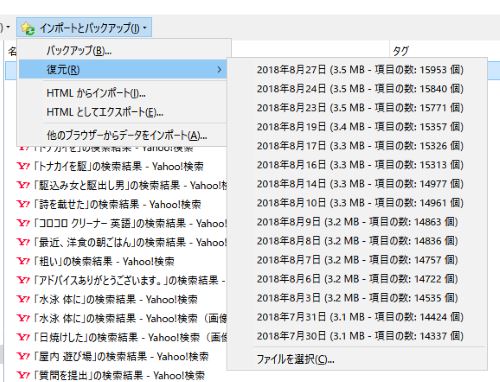
Task: Restore backup dated 2018年8月3日
Action: point(357,298)
